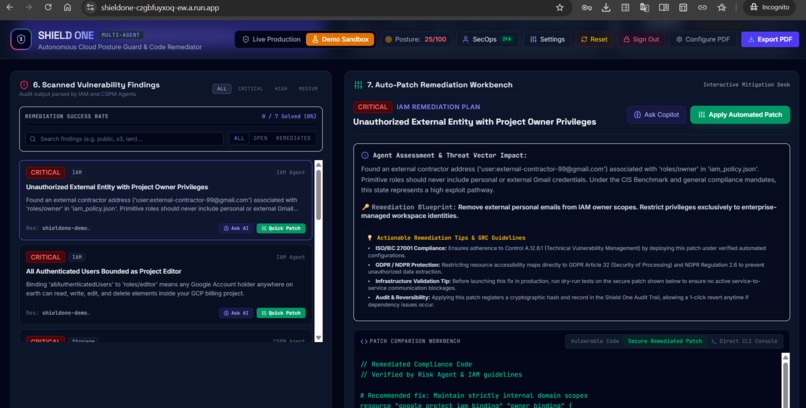806x408 pixels.
Task: Open the Posture 25/100 score indicator
Action: coord(416,40)
